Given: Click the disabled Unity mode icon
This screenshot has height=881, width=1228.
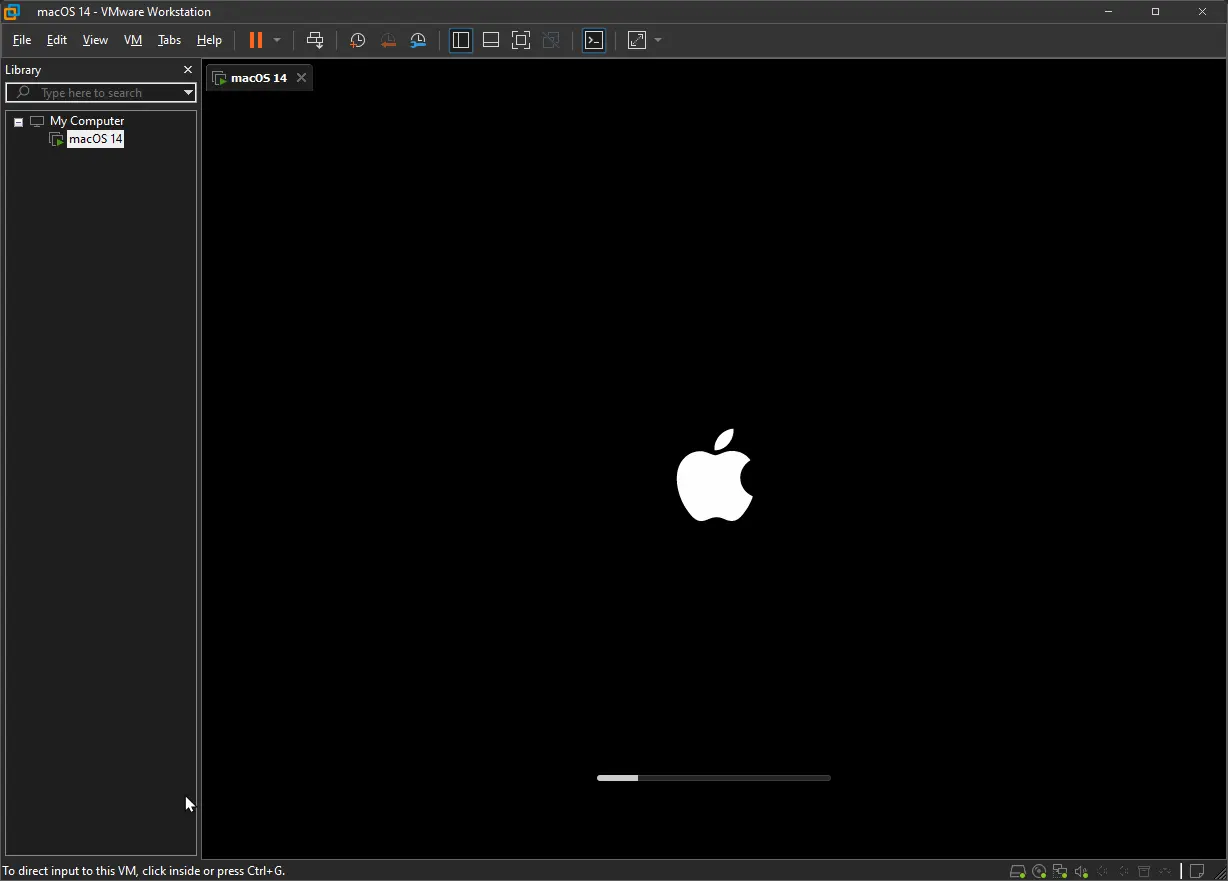Looking at the screenshot, I should pos(551,40).
